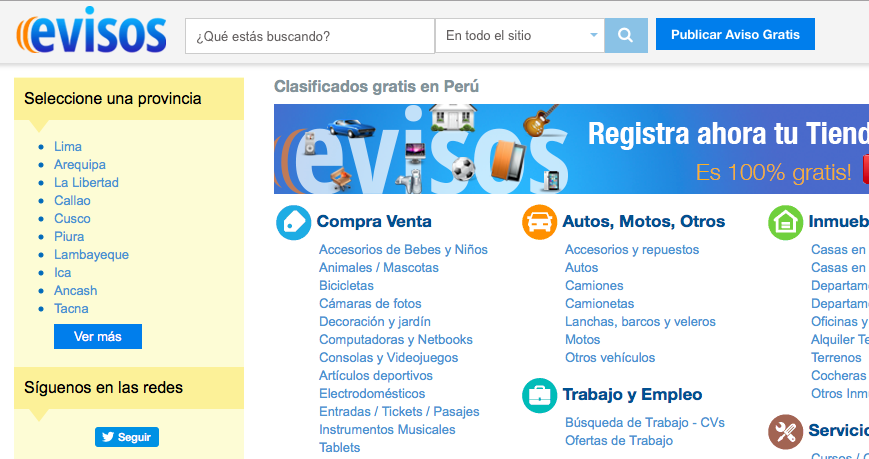Select La Libertad province
Image resolution: width=869 pixels, height=459 pixels.
(86, 182)
